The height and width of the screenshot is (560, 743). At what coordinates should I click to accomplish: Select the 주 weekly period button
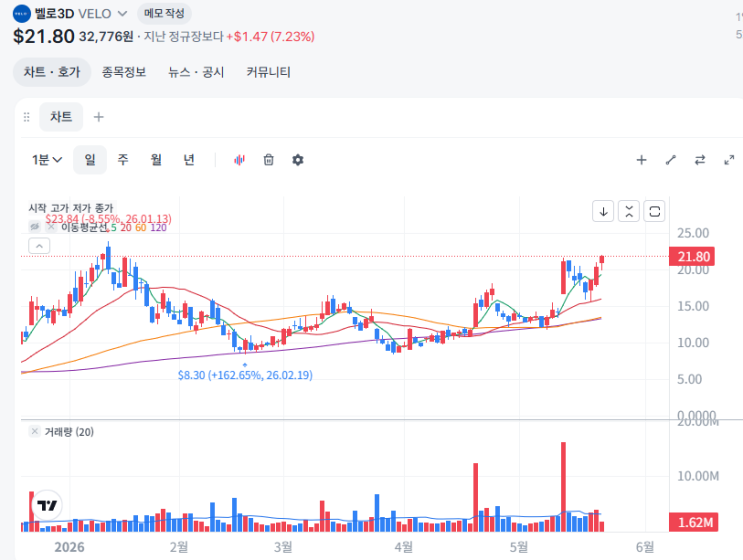[x=123, y=160]
